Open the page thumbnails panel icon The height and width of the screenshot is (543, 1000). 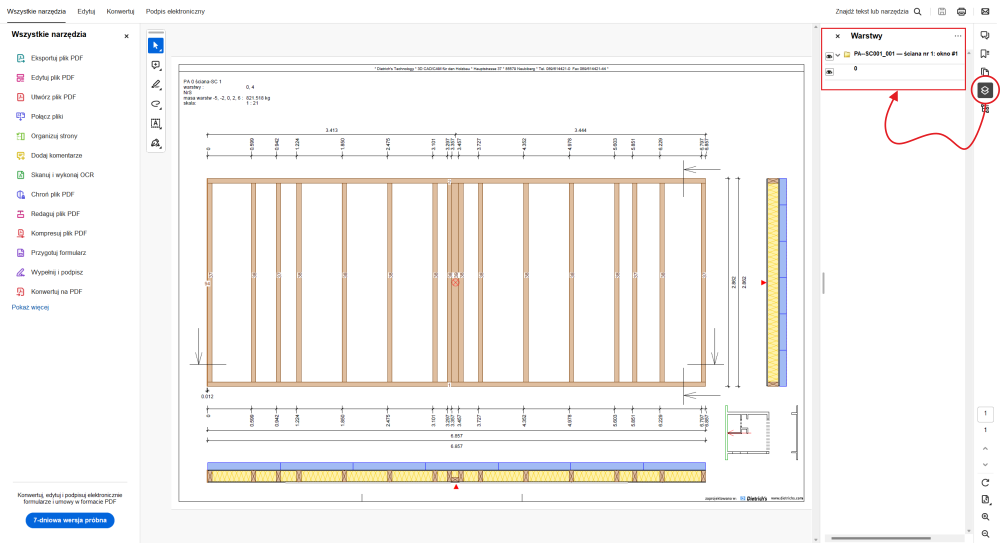[x=985, y=71]
